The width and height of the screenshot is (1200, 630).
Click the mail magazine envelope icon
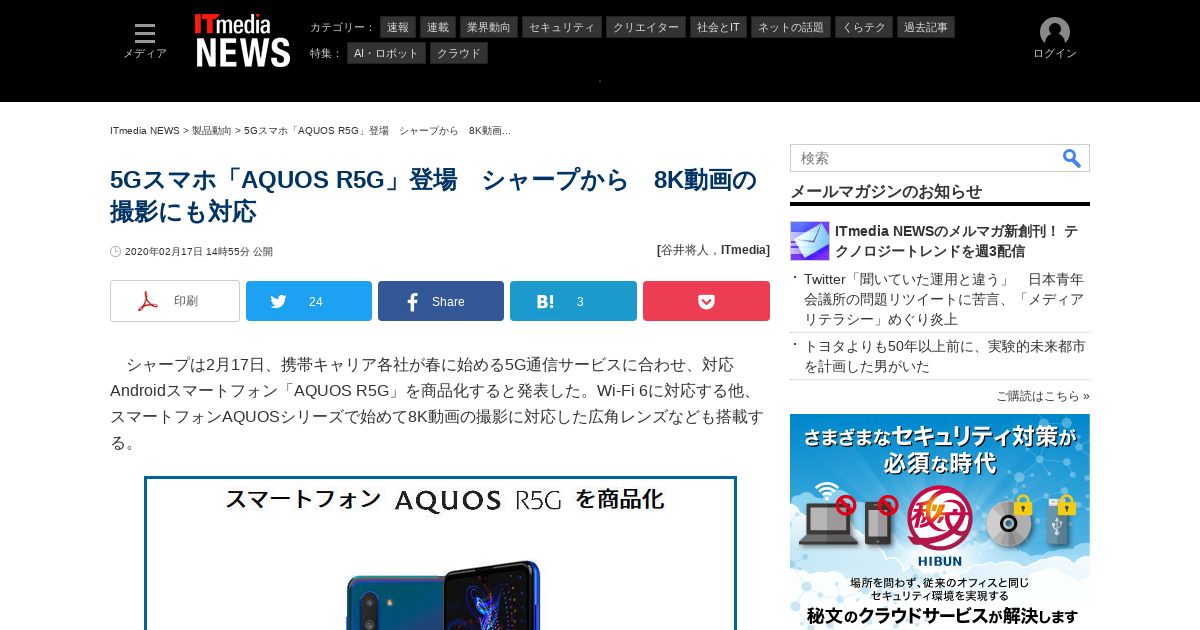point(810,241)
